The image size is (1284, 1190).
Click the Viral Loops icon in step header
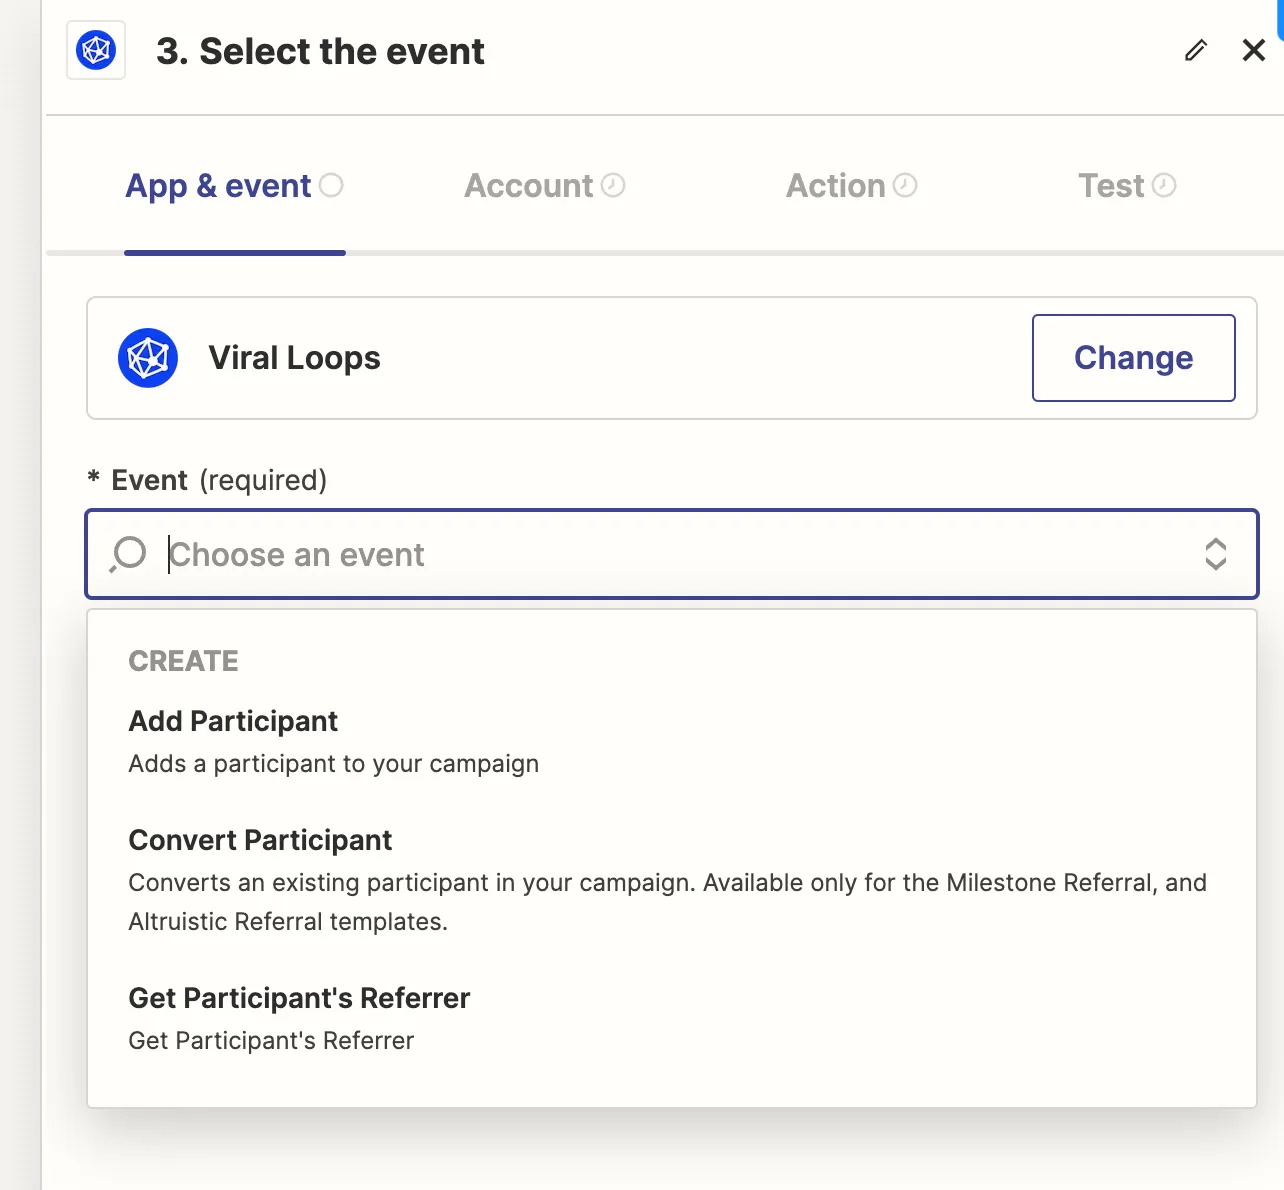click(96, 50)
